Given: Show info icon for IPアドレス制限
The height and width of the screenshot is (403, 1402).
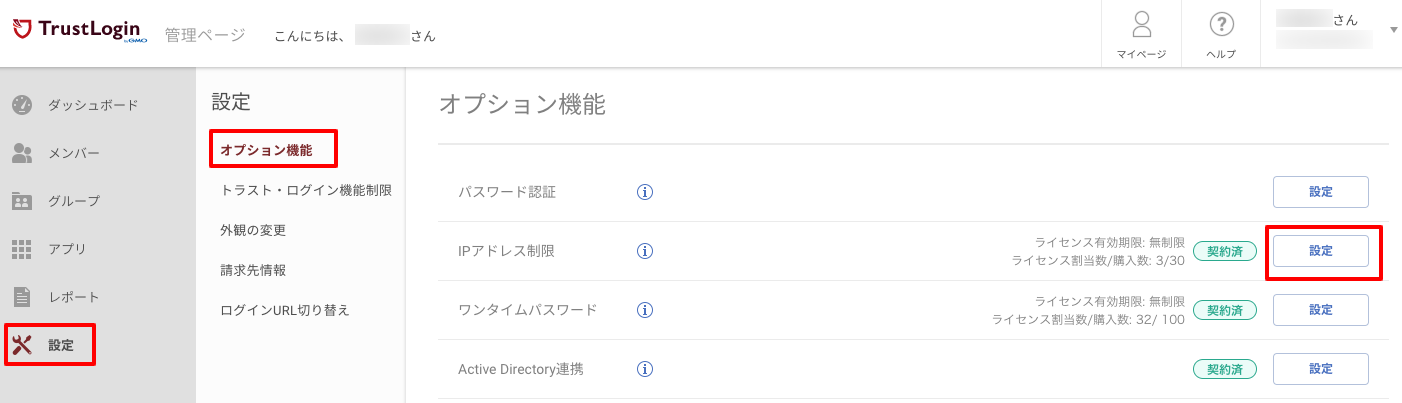Looking at the screenshot, I should pyautogui.click(x=645, y=251).
